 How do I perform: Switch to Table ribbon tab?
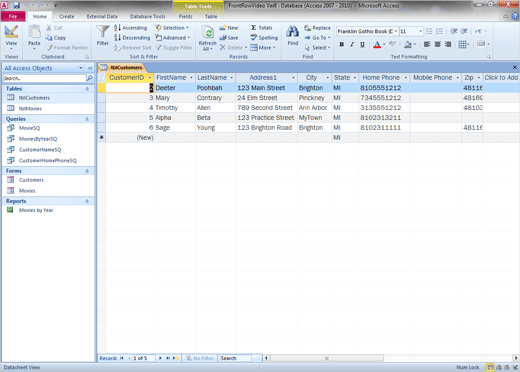tap(211, 16)
